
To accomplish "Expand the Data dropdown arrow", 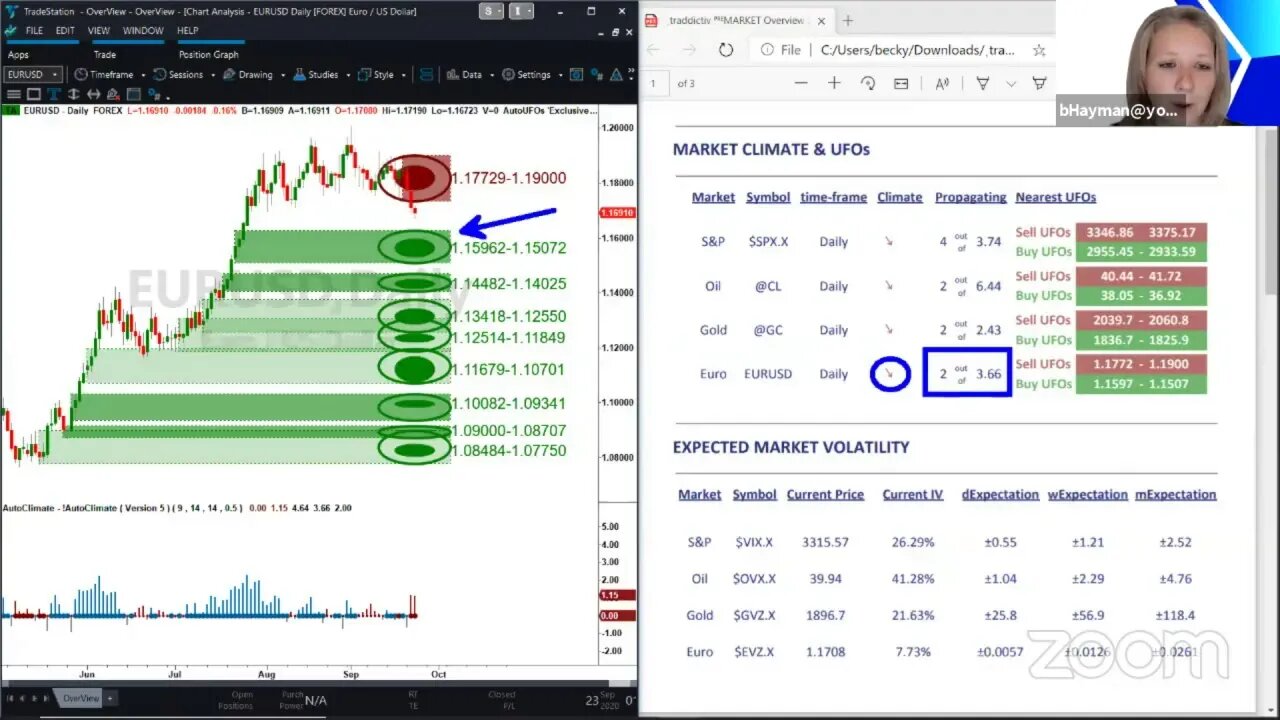I will 492,74.
